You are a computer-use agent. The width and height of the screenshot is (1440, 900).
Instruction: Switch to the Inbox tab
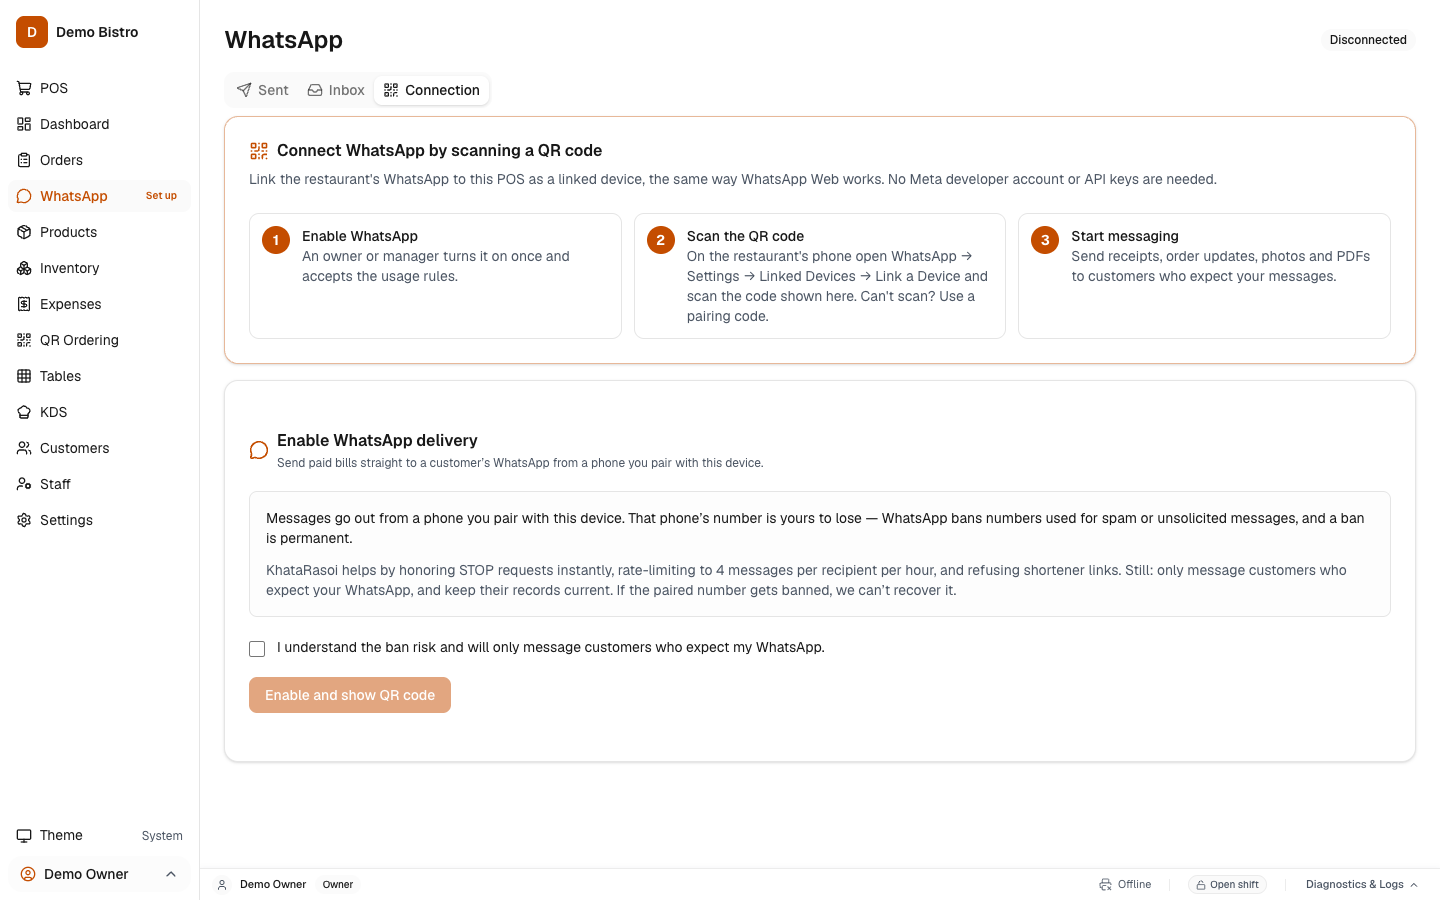point(336,90)
